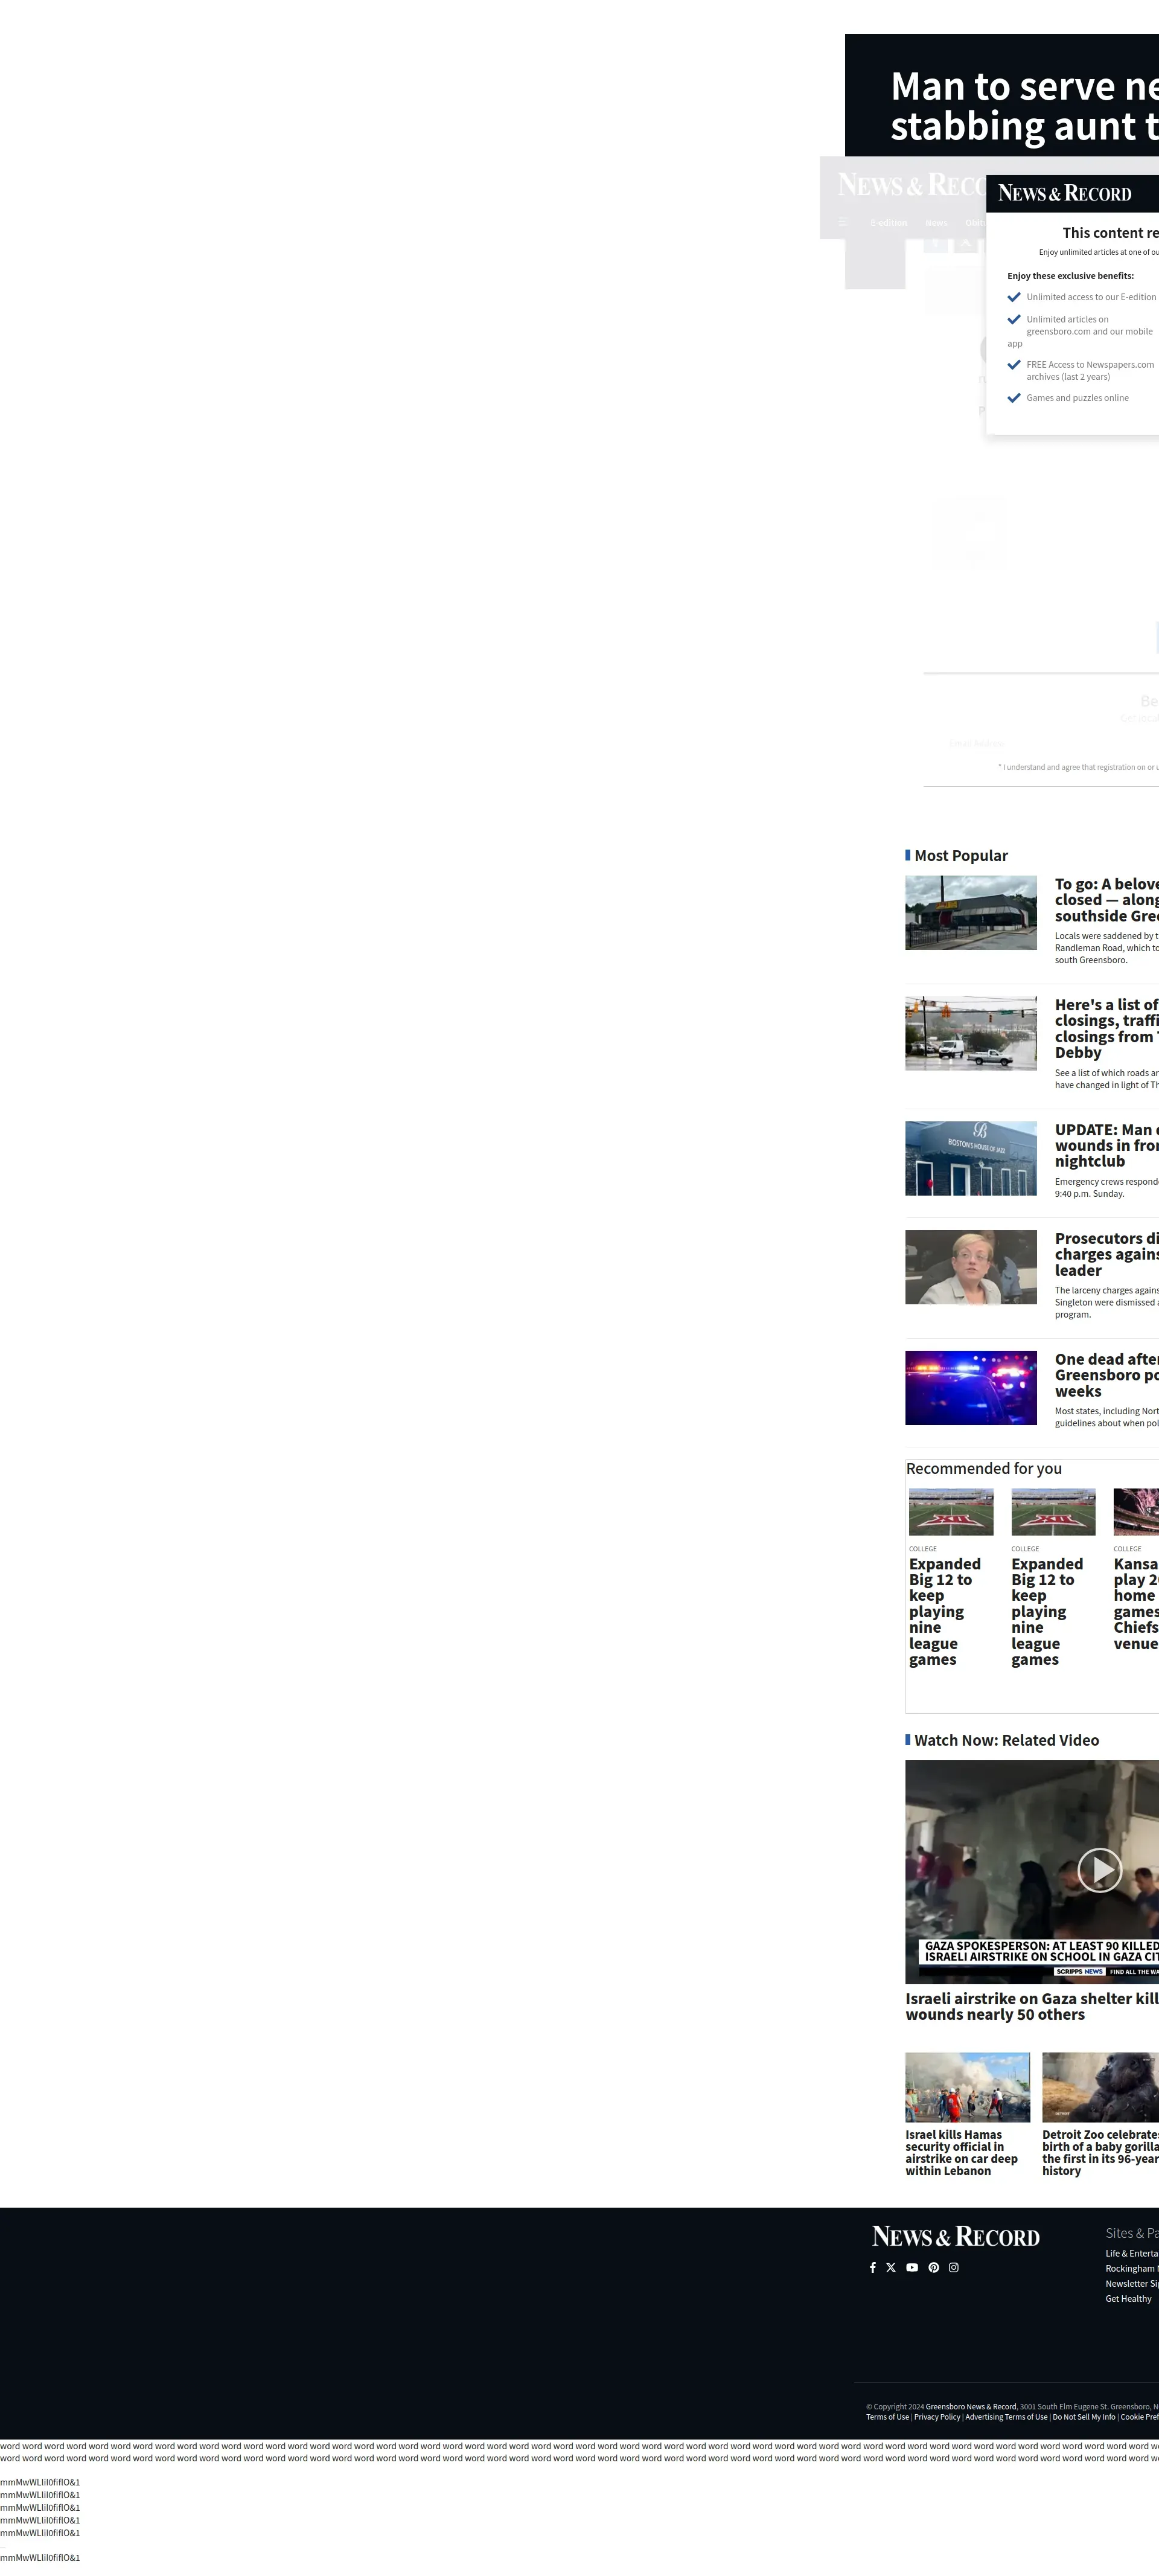Viewport: 1159px width, 2576px height.
Task: Click the 'Recommended for you' heading
Action: (x=984, y=1469)
